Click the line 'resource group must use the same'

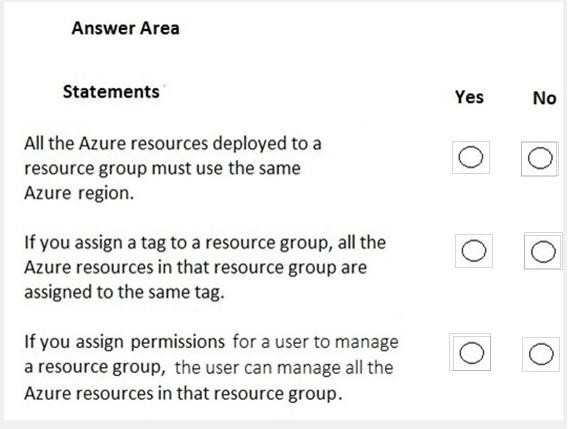click(x=162, y=169)
